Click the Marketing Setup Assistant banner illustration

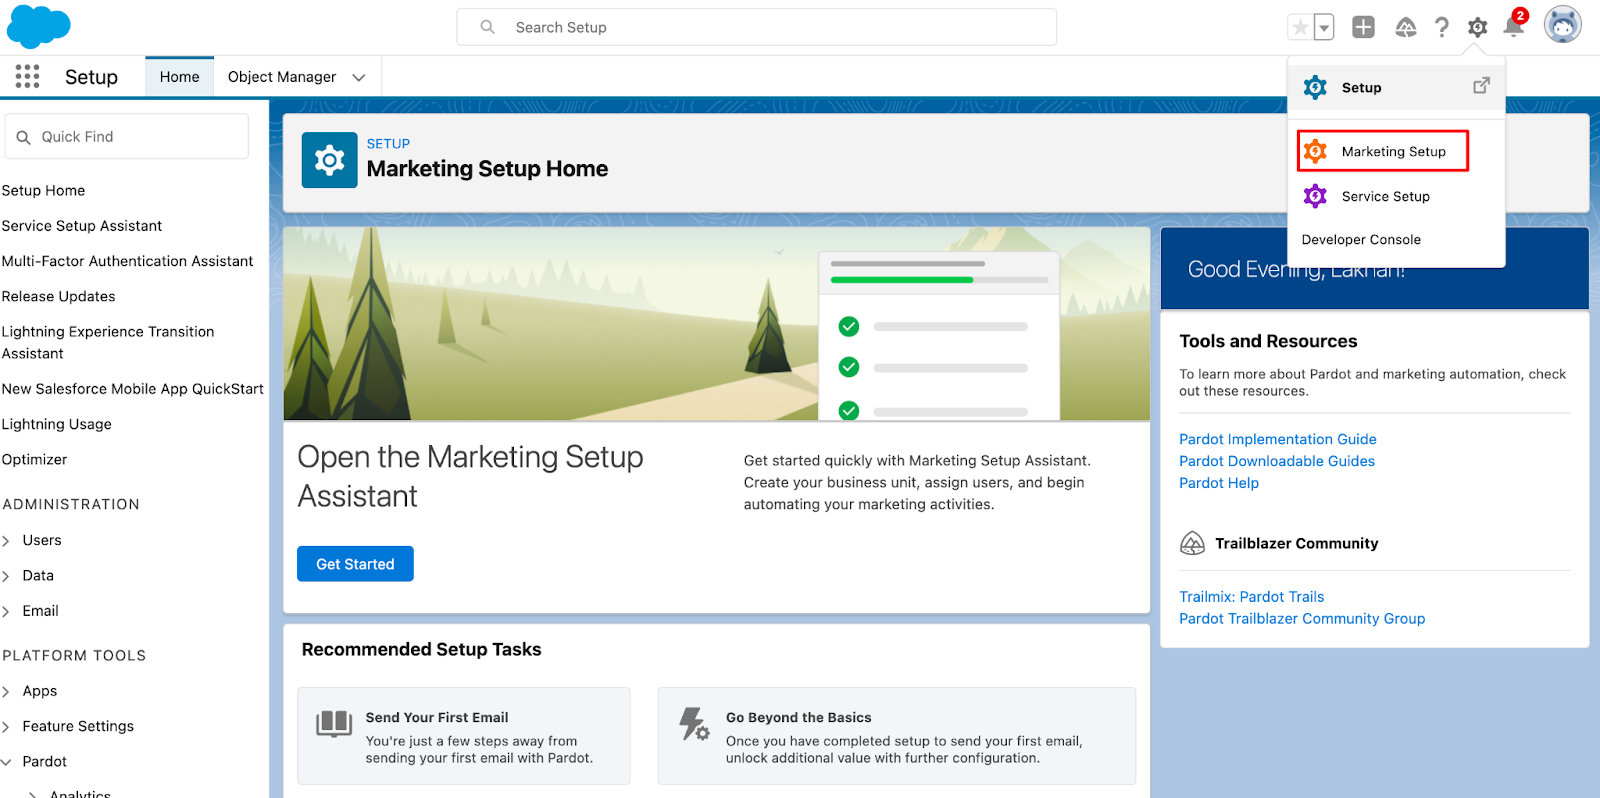[717, 324]
